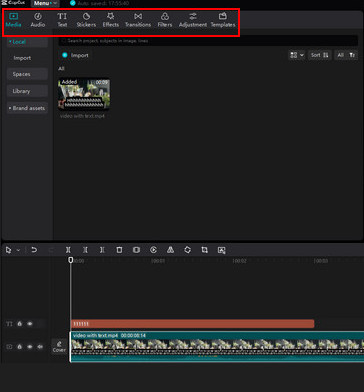Lock the main video track
Viewport: 364px width, 392px height.
tap(19, 347)
